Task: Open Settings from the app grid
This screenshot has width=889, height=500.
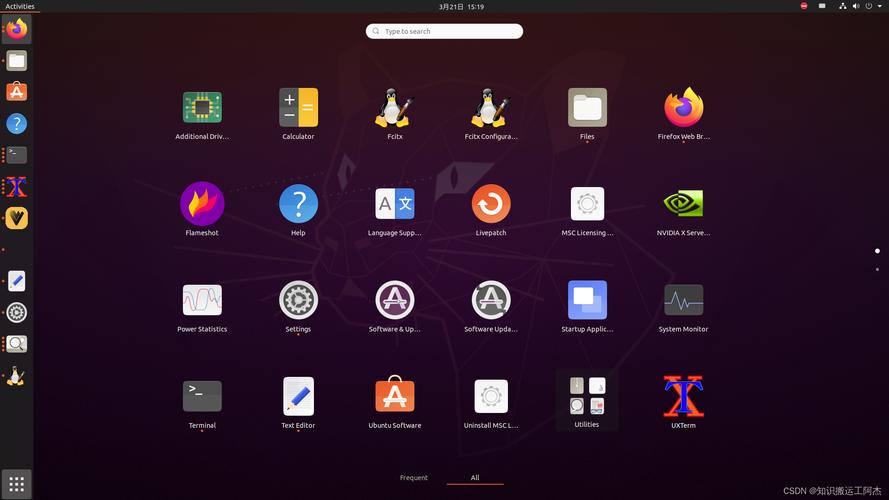Action: tap(298, 306)
